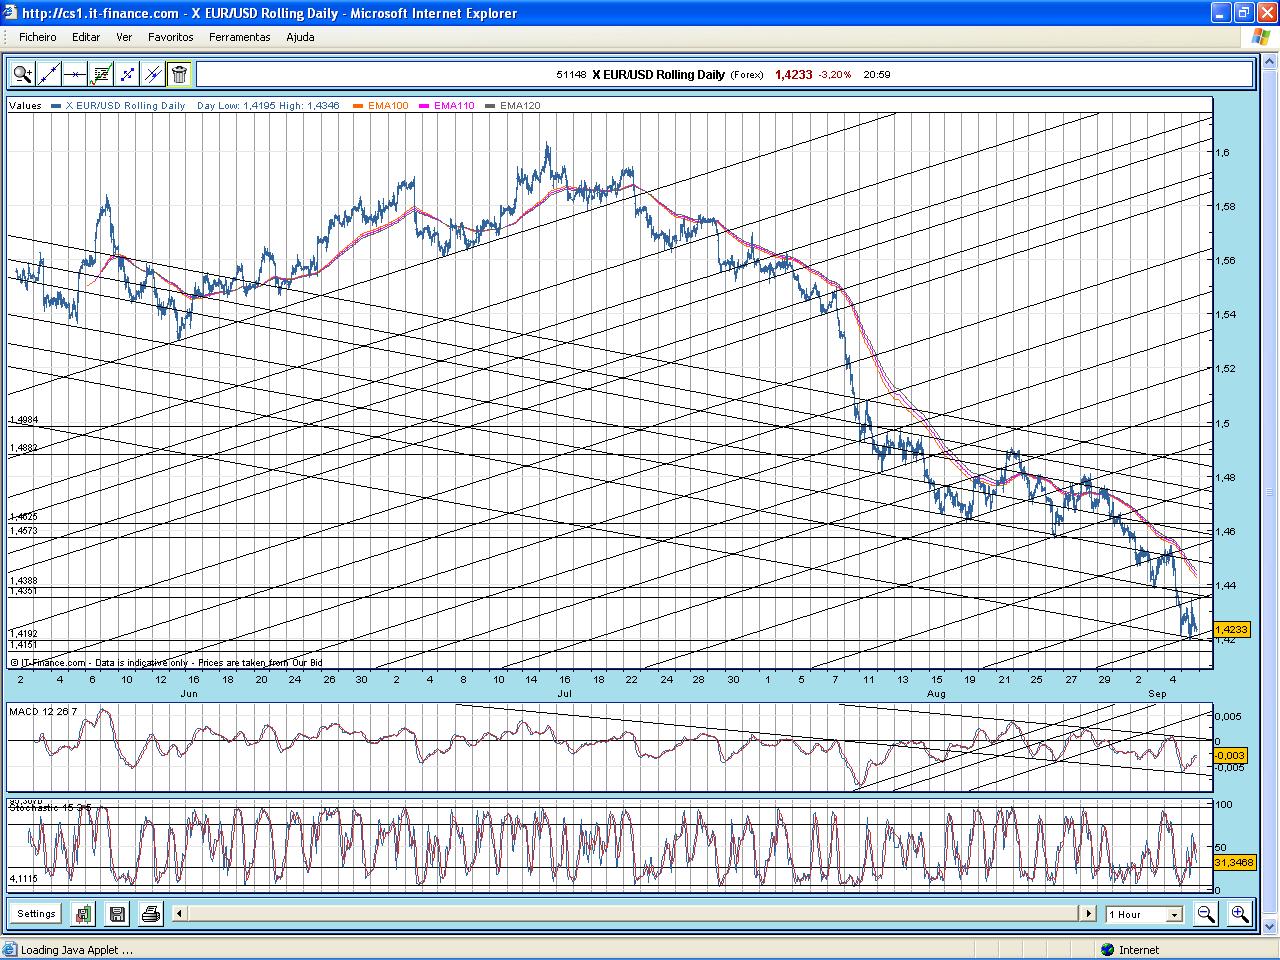Click the X EUR/USD Rolling Daily legend label

[x=125, y=105]
